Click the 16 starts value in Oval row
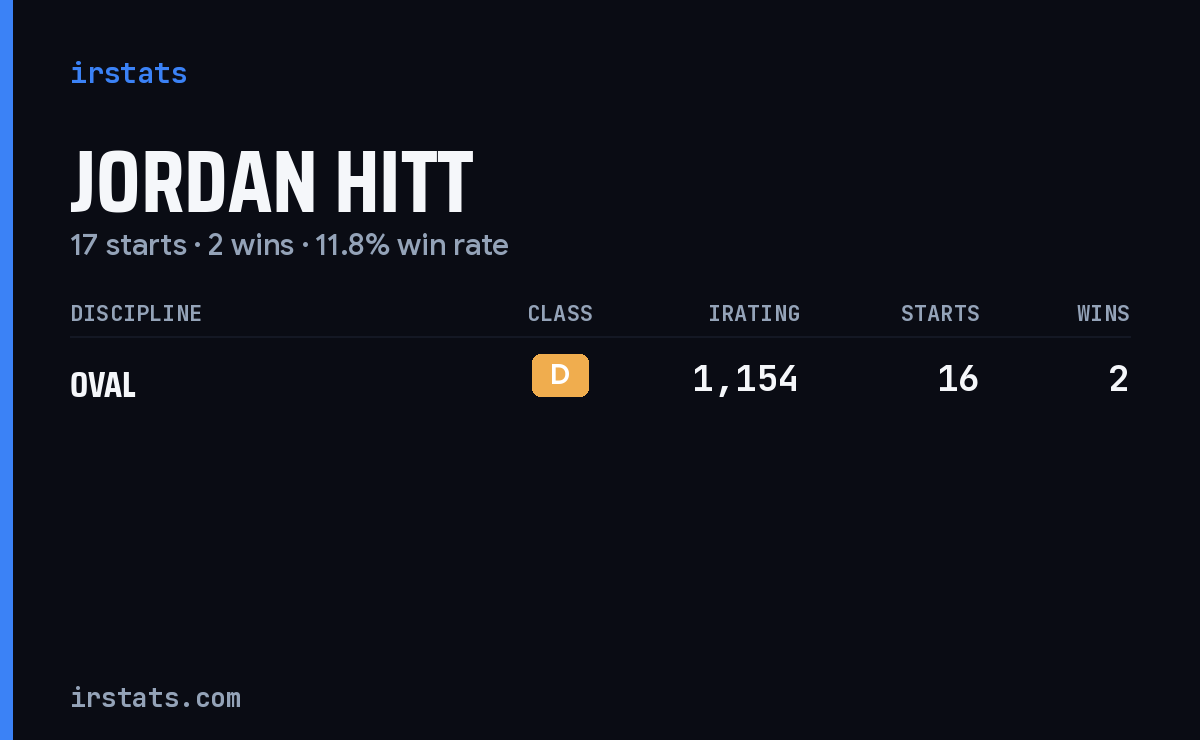The width and height of the screenshot is (1200, 740). tap(958, 379)
